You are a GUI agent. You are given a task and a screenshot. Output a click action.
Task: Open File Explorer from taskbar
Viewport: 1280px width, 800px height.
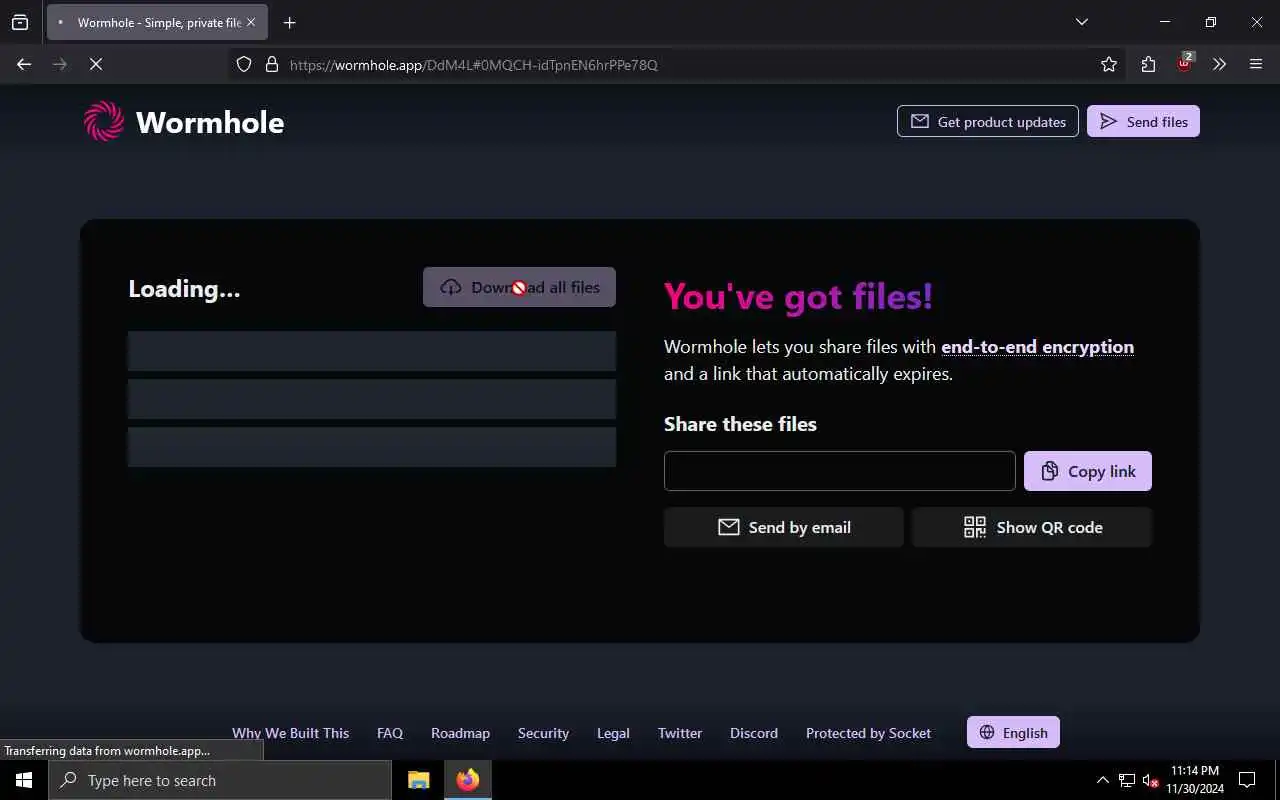coord(419,780)
